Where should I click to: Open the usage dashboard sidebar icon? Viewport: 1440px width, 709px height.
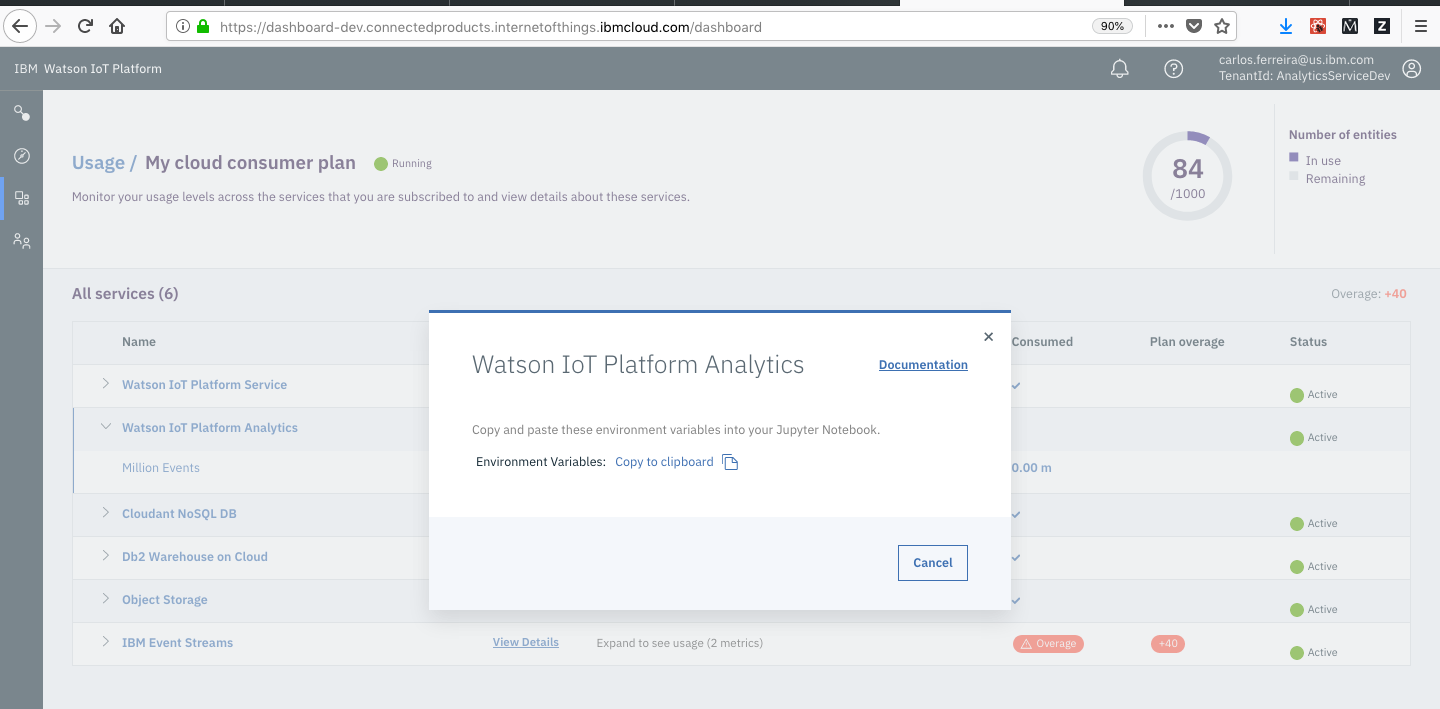point(21,198)
